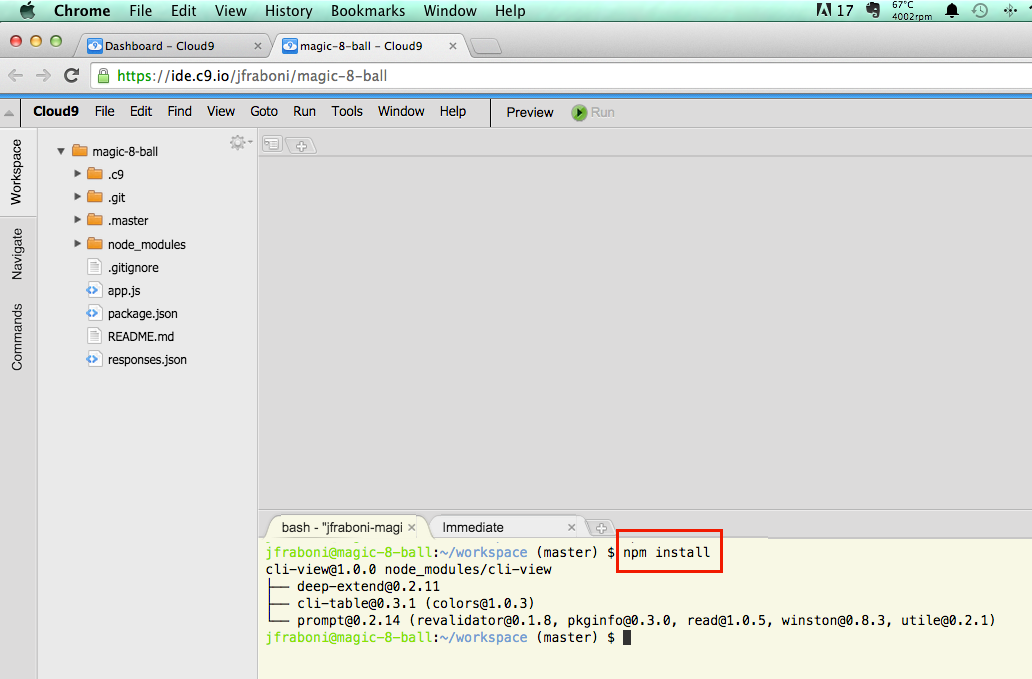Screen dimensions: 1032x679
Task: Open the Cloud9 Run menu
Action: [x=304, y=111]
